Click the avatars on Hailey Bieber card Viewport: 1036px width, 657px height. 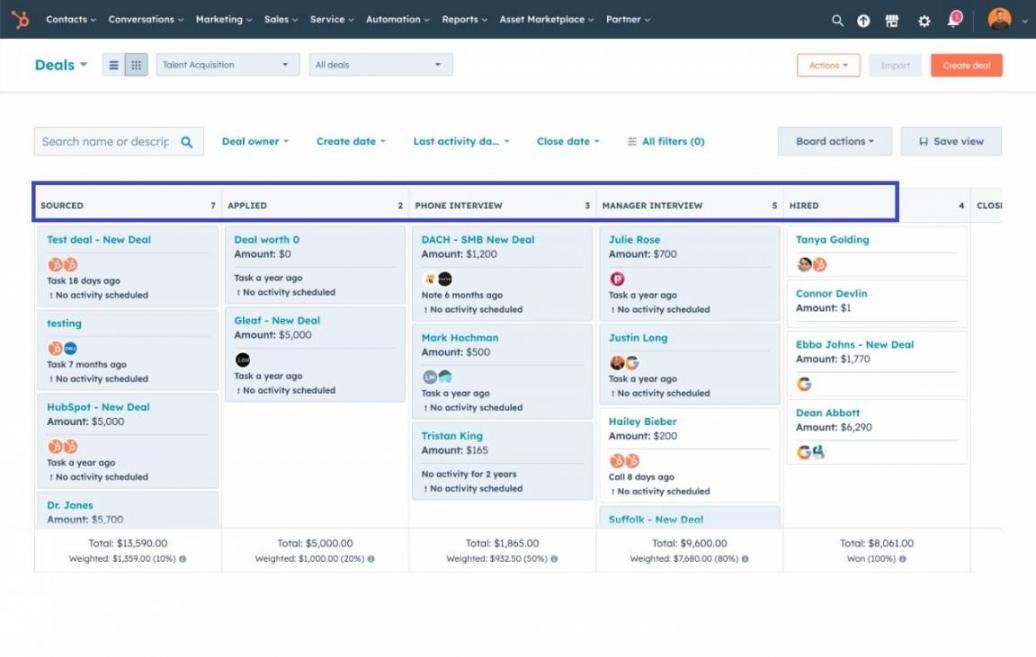pos(624,461)
